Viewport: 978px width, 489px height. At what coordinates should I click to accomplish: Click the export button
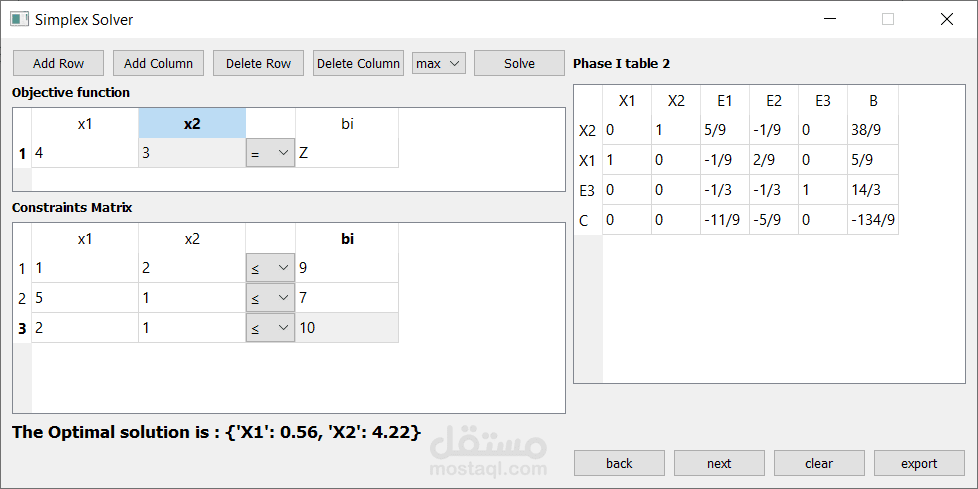point(919,463)
